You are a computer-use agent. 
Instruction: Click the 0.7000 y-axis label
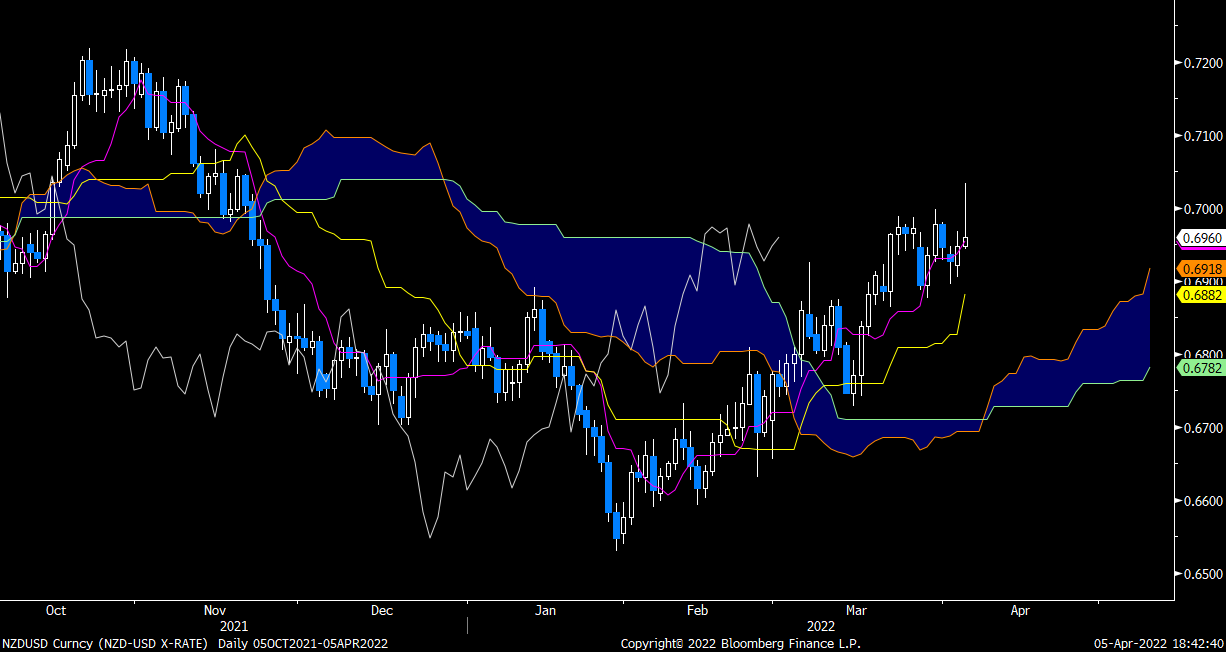pyautogui.click(x=1201, y=209)
